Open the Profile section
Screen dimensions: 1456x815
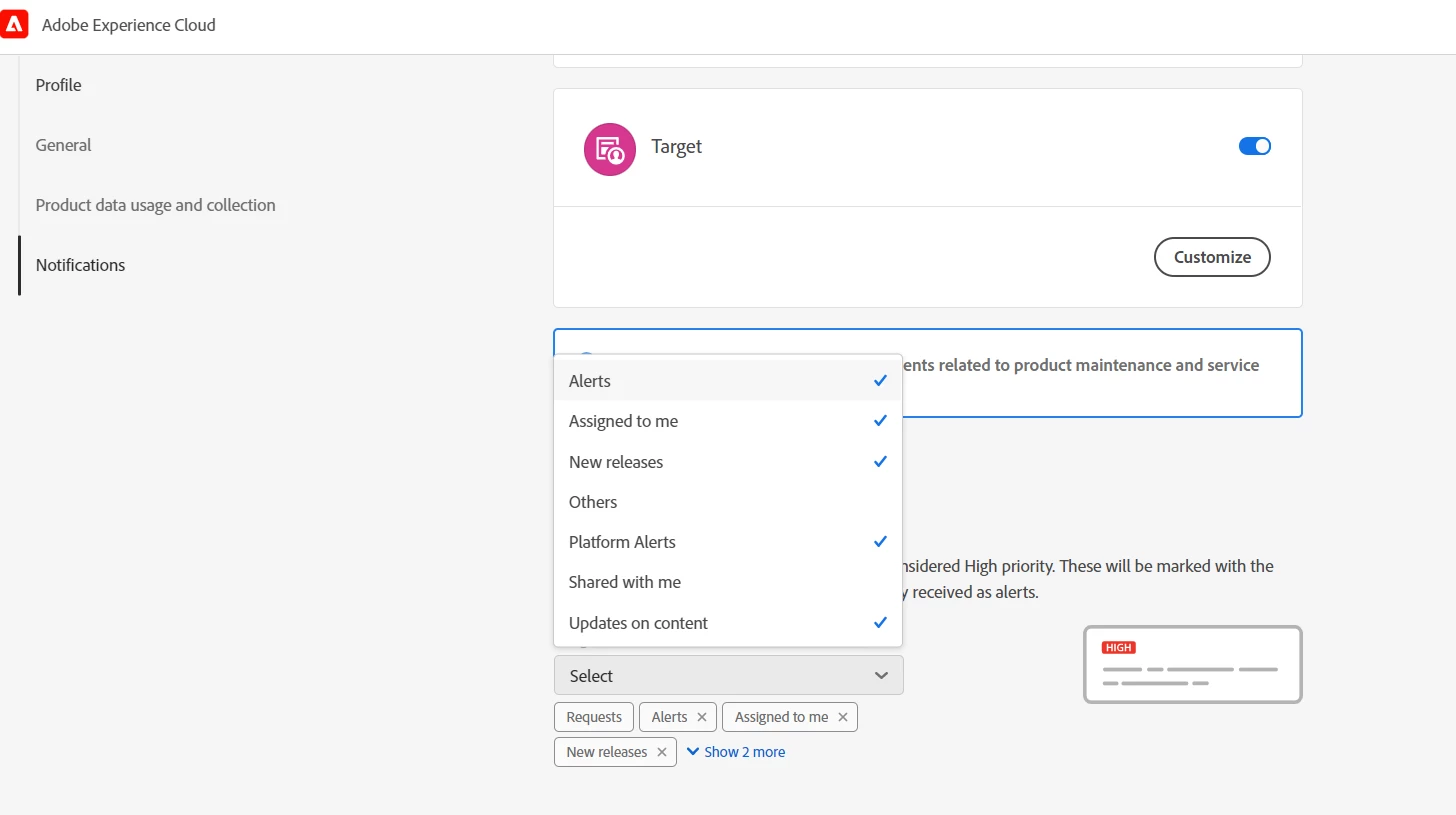[x=59, y=85]
